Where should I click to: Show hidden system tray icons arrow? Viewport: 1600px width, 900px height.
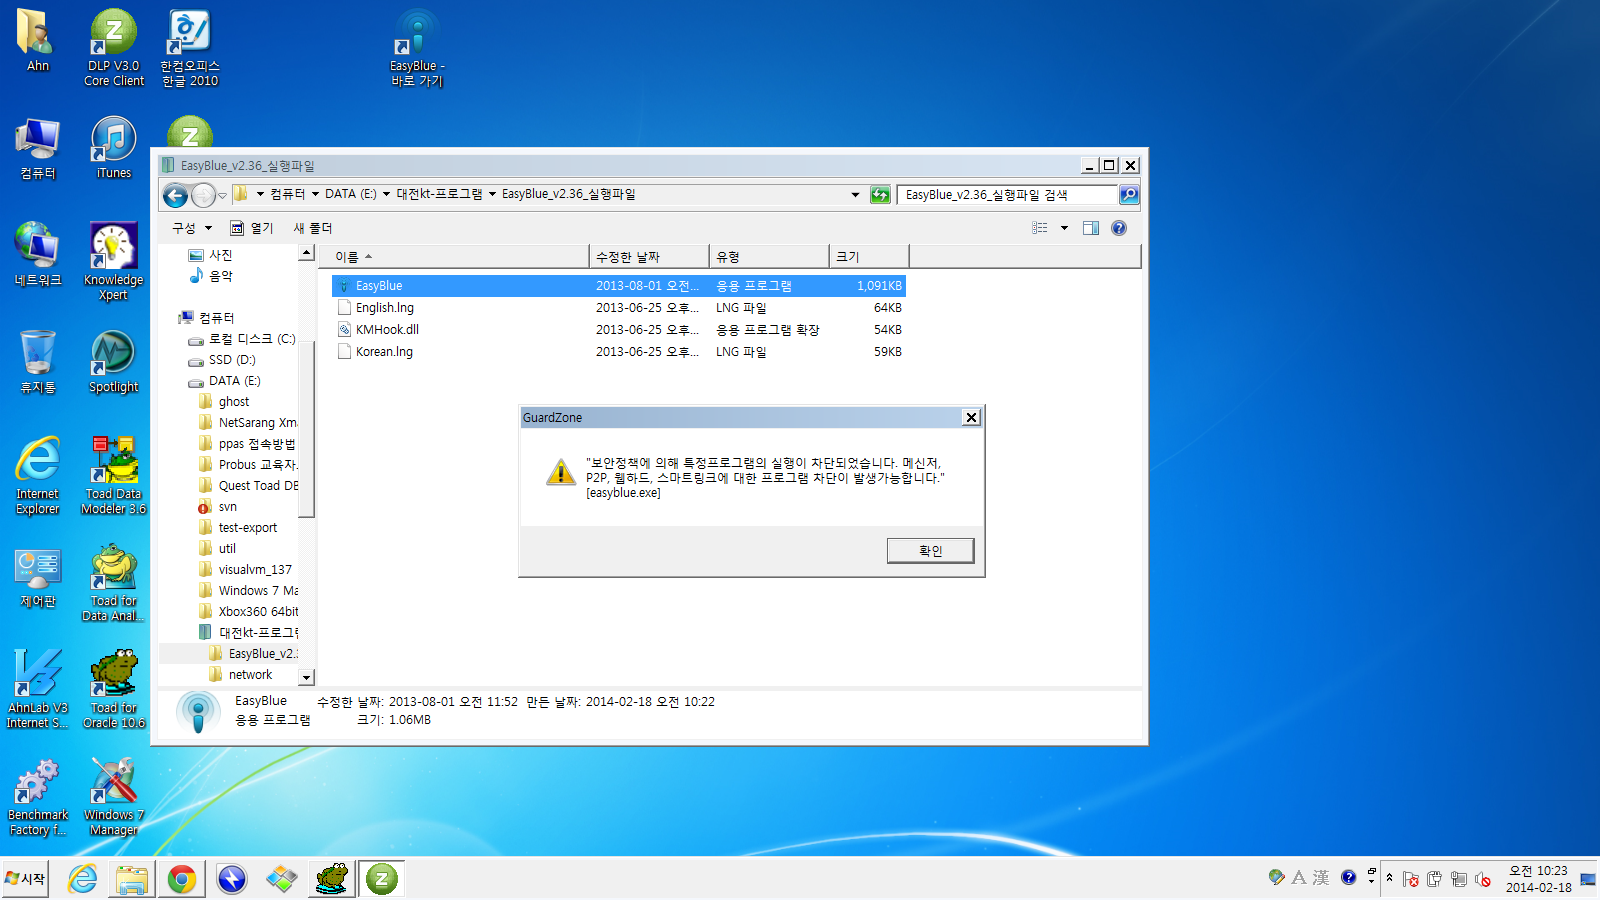click(1389, 878)
